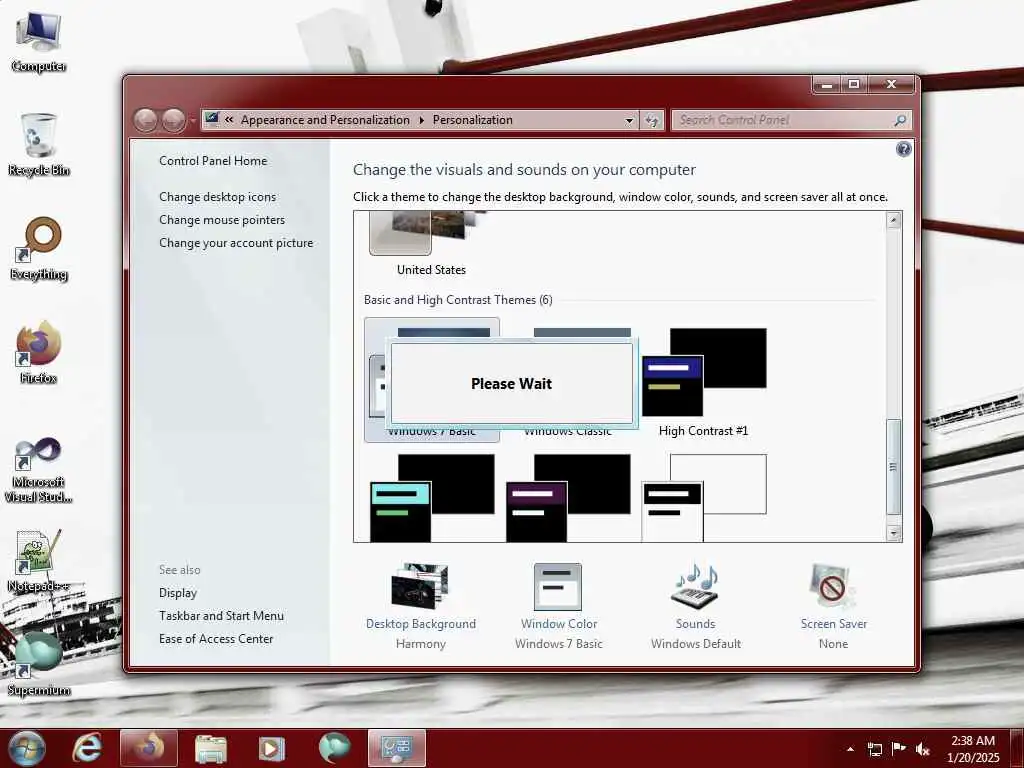Open the Display link under See also

click(178, 593)
